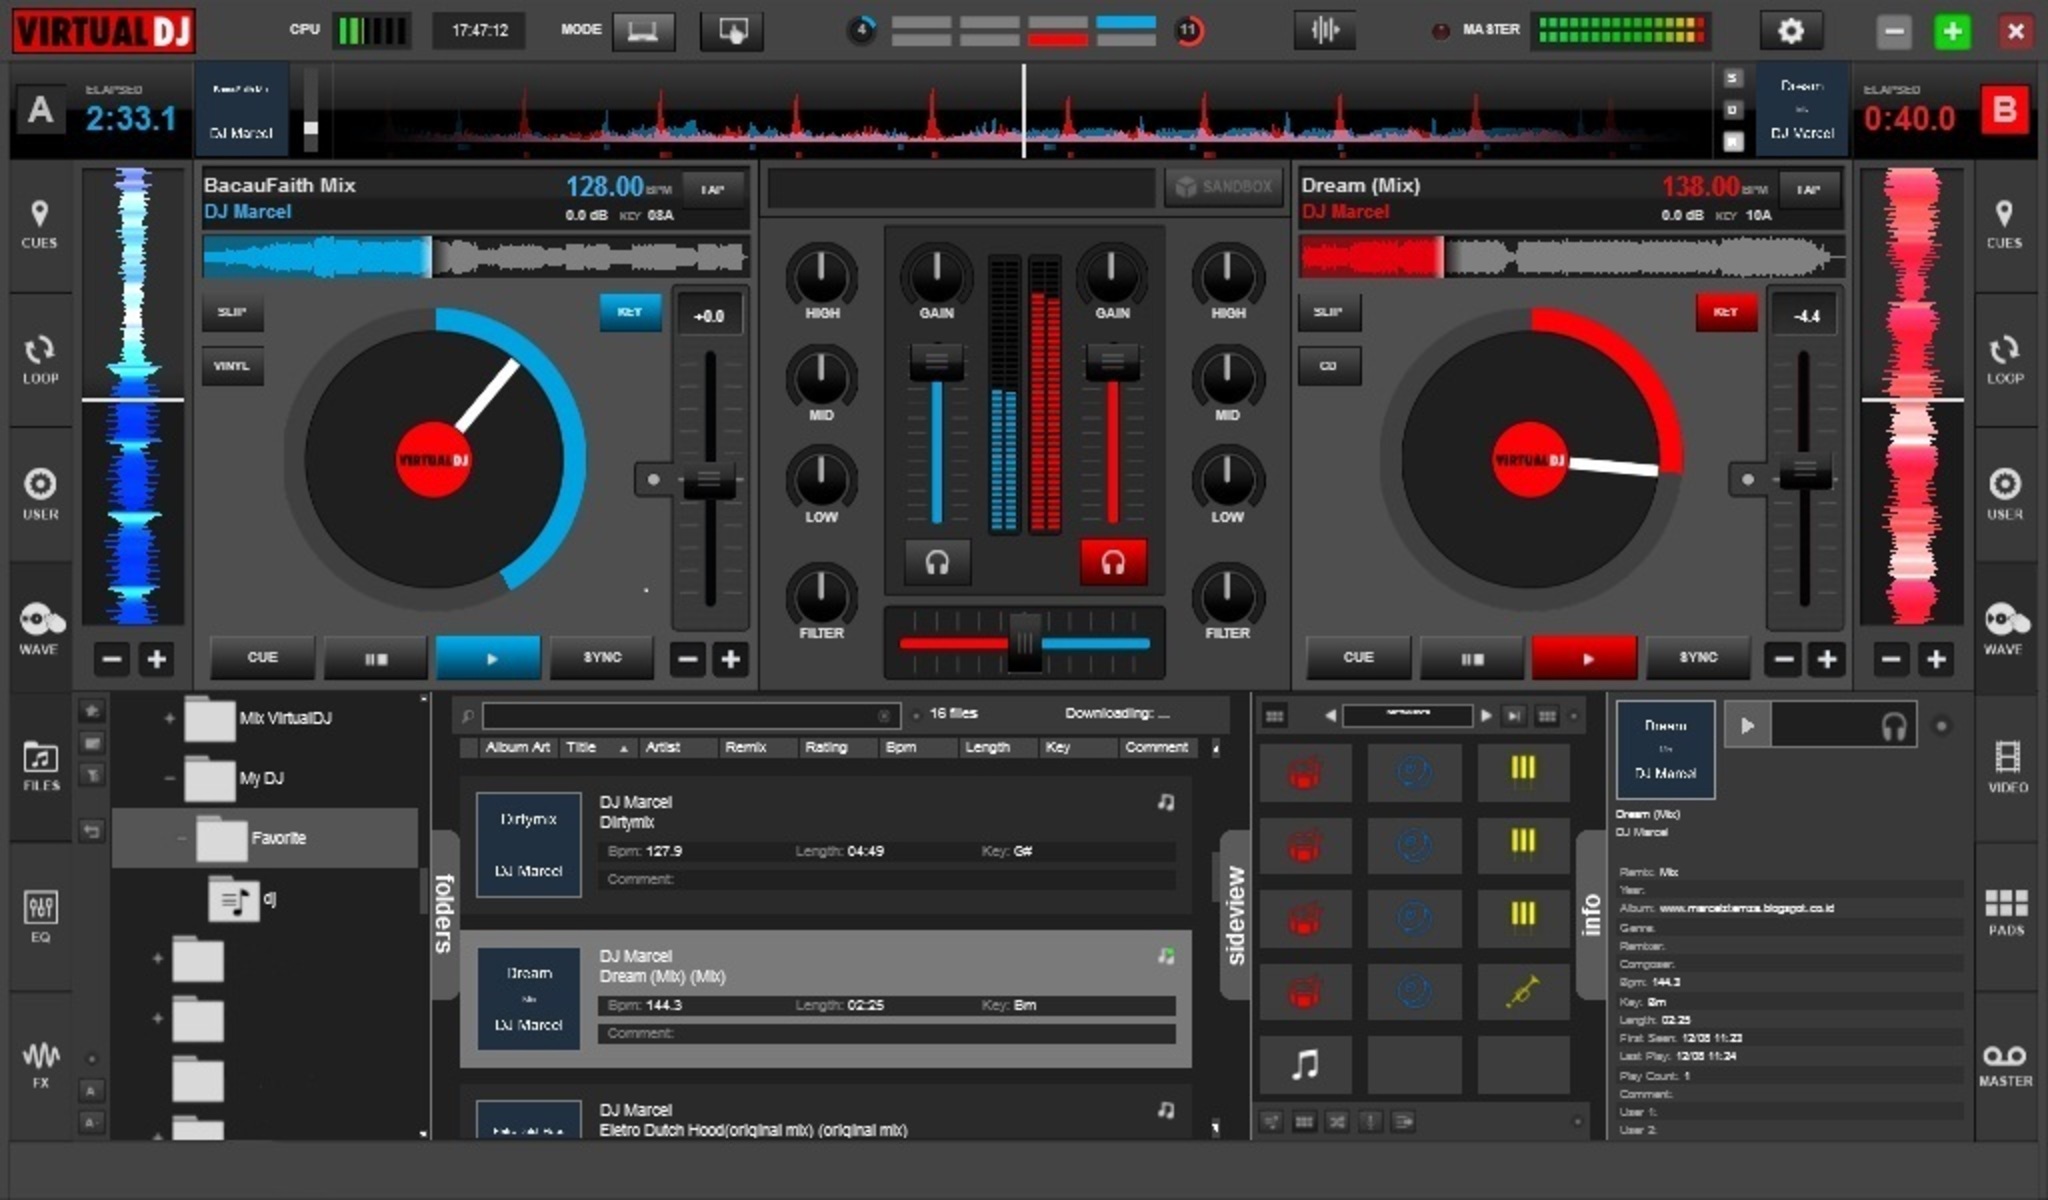Open the FX panel icon
The height and width of the screenshot is (1200, 2048).
[40, 1063]
